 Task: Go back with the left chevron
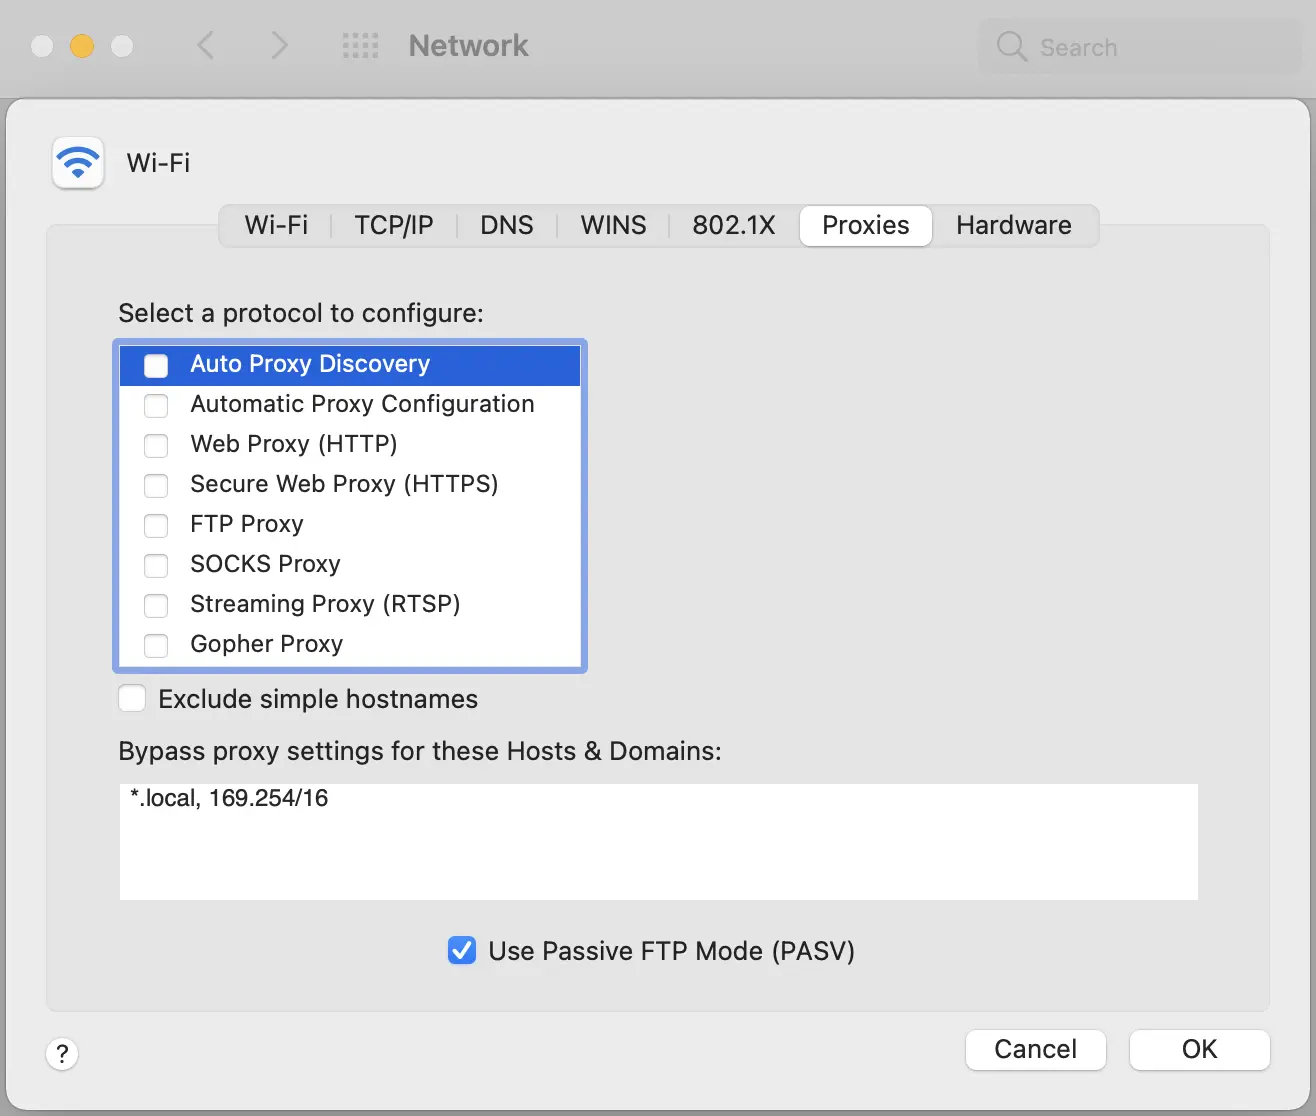[206, 45]
